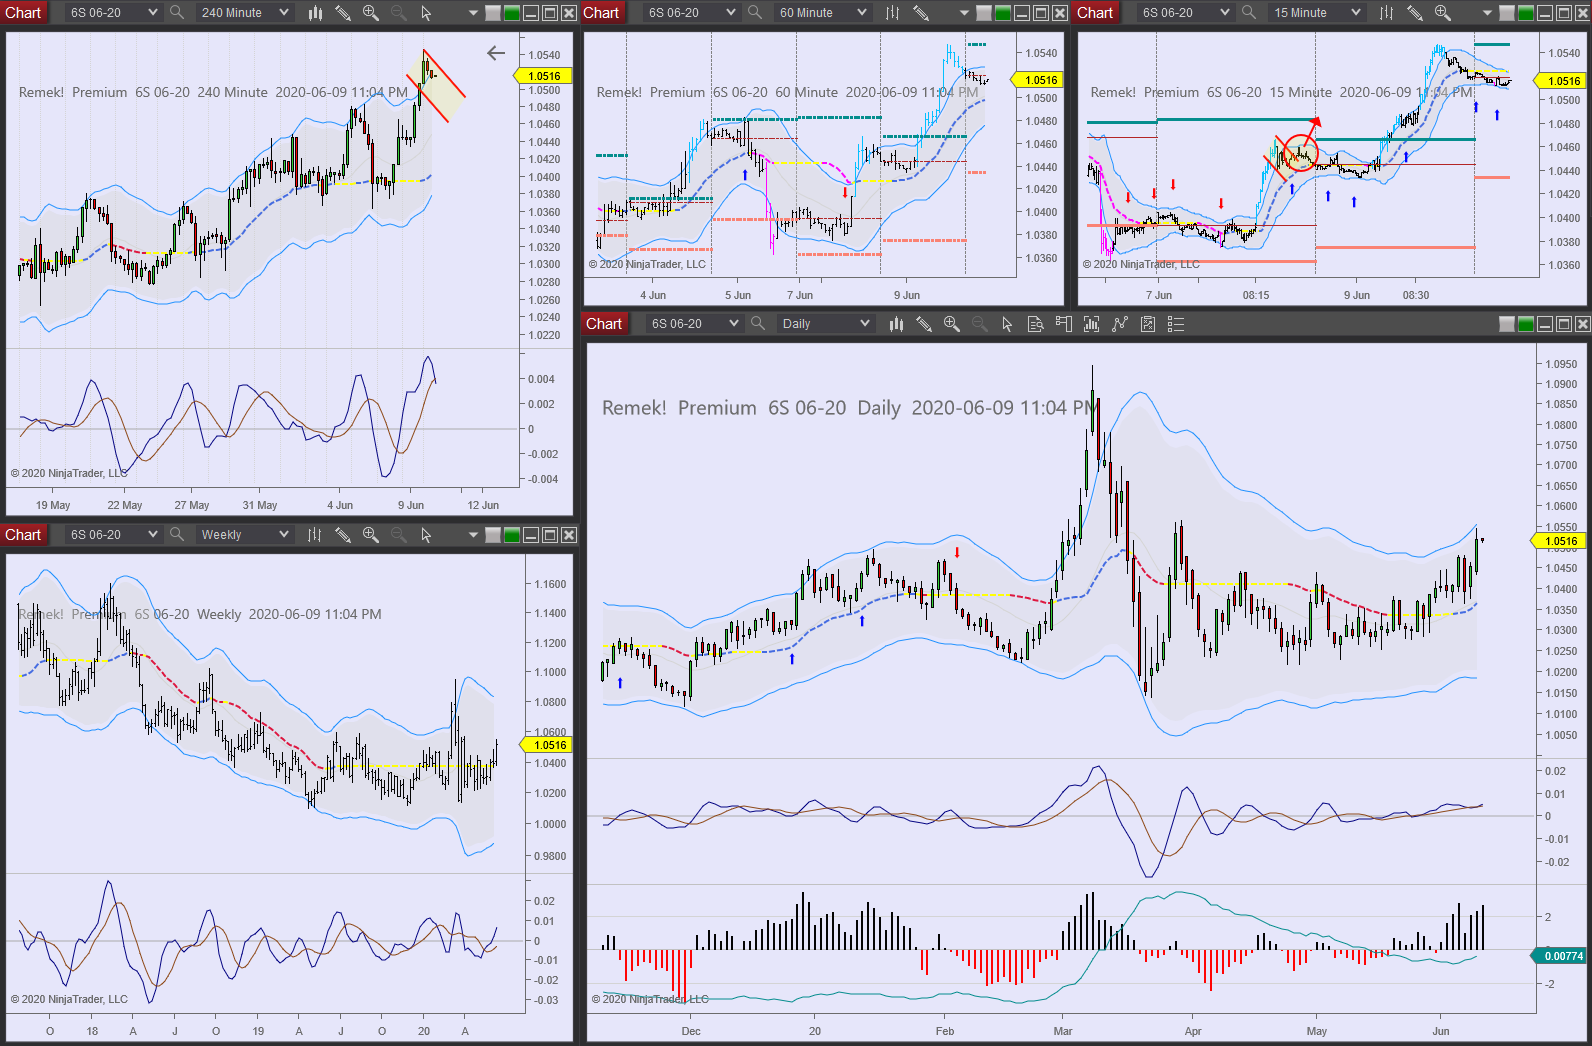Click gray link square in Weekly chart
This screenshot has height=1046, width=1592.
(x=493, y=535)
